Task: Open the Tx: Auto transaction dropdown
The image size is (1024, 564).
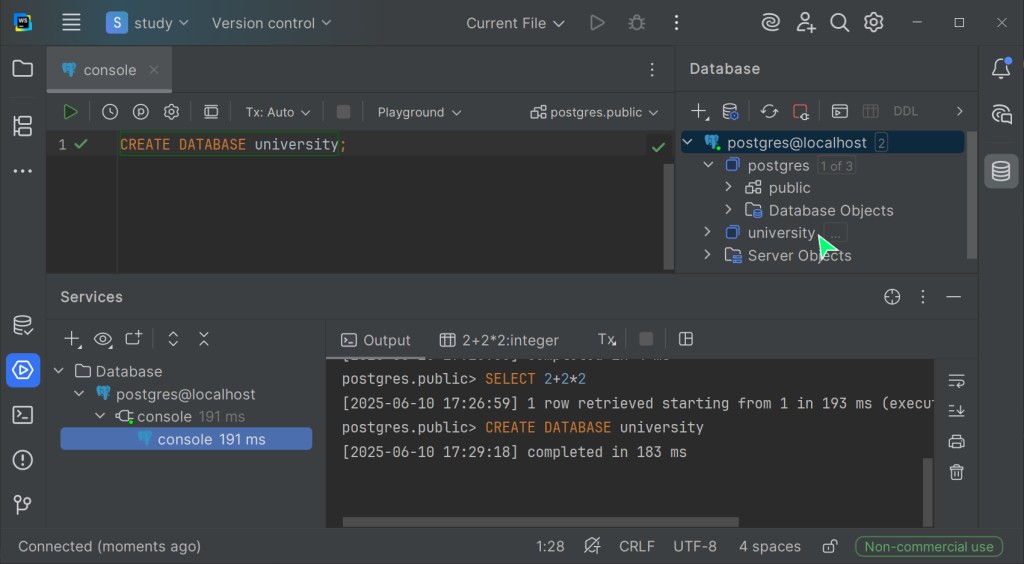Action: click(x=278, y=112)
